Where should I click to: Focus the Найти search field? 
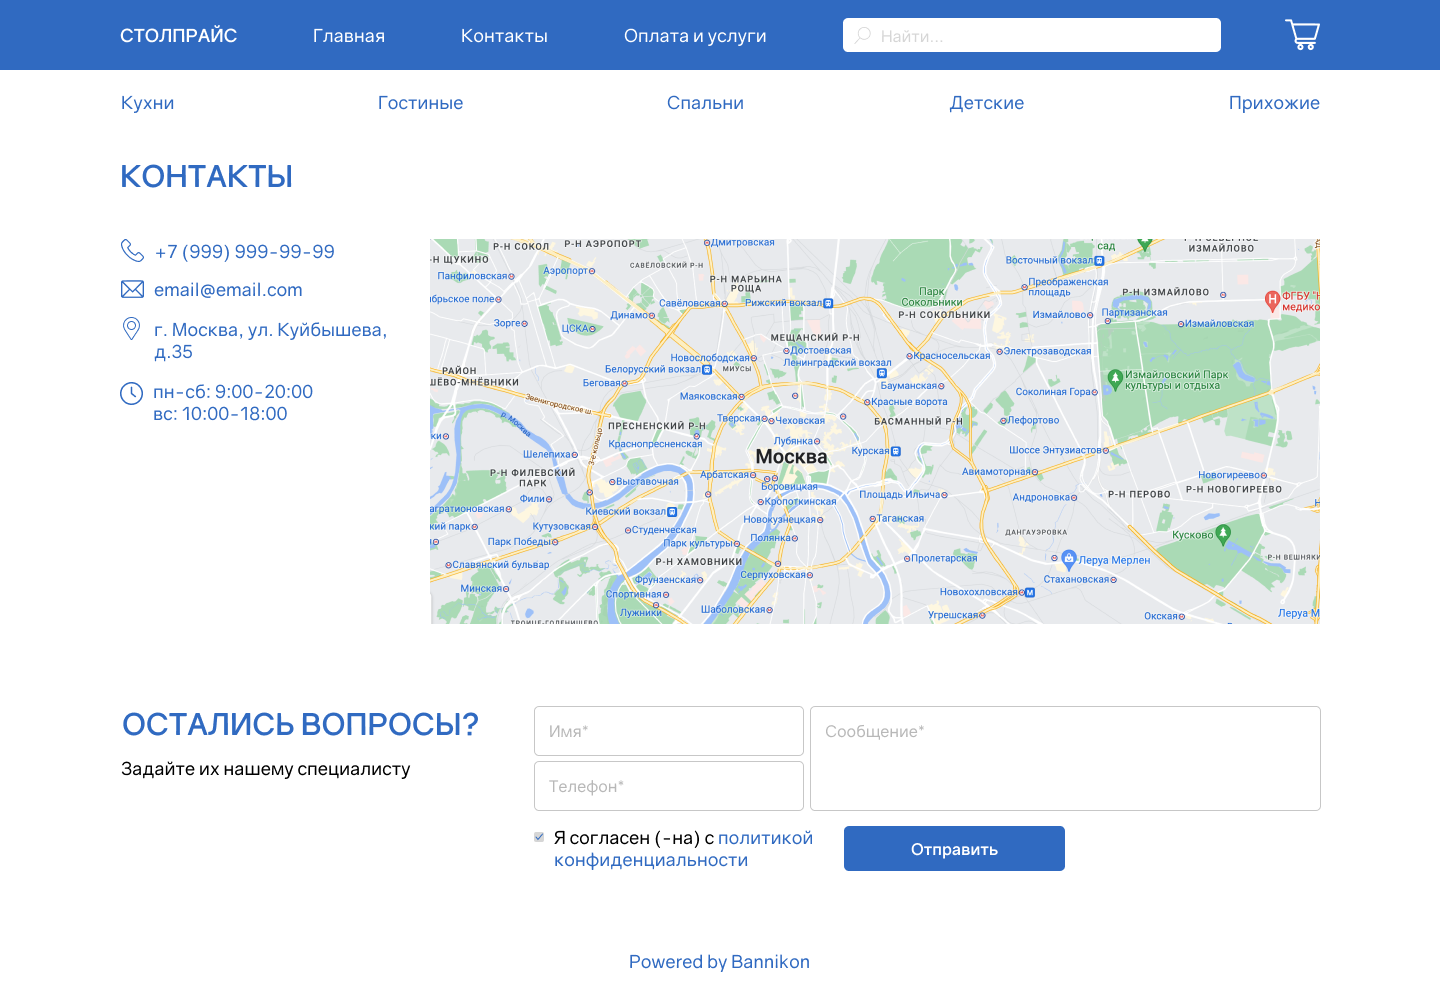(1032, 35)
